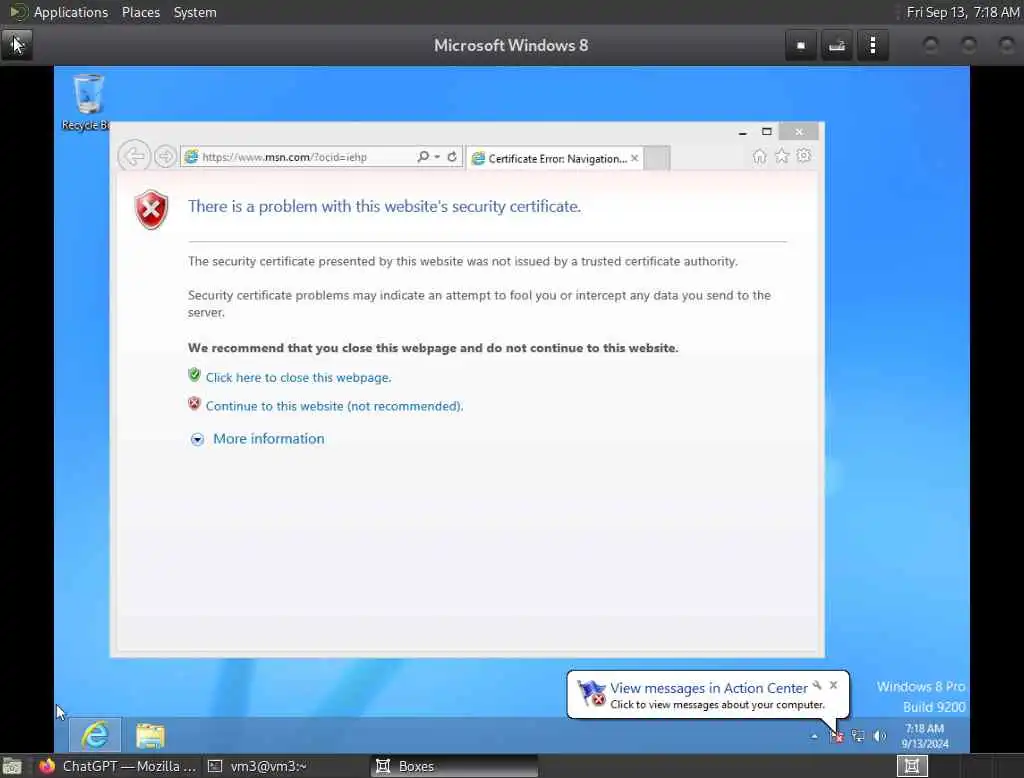This screenshot has width=1024, height=778.
Task: Click the Internet Explorer back arrow
Action: (135, 157)
